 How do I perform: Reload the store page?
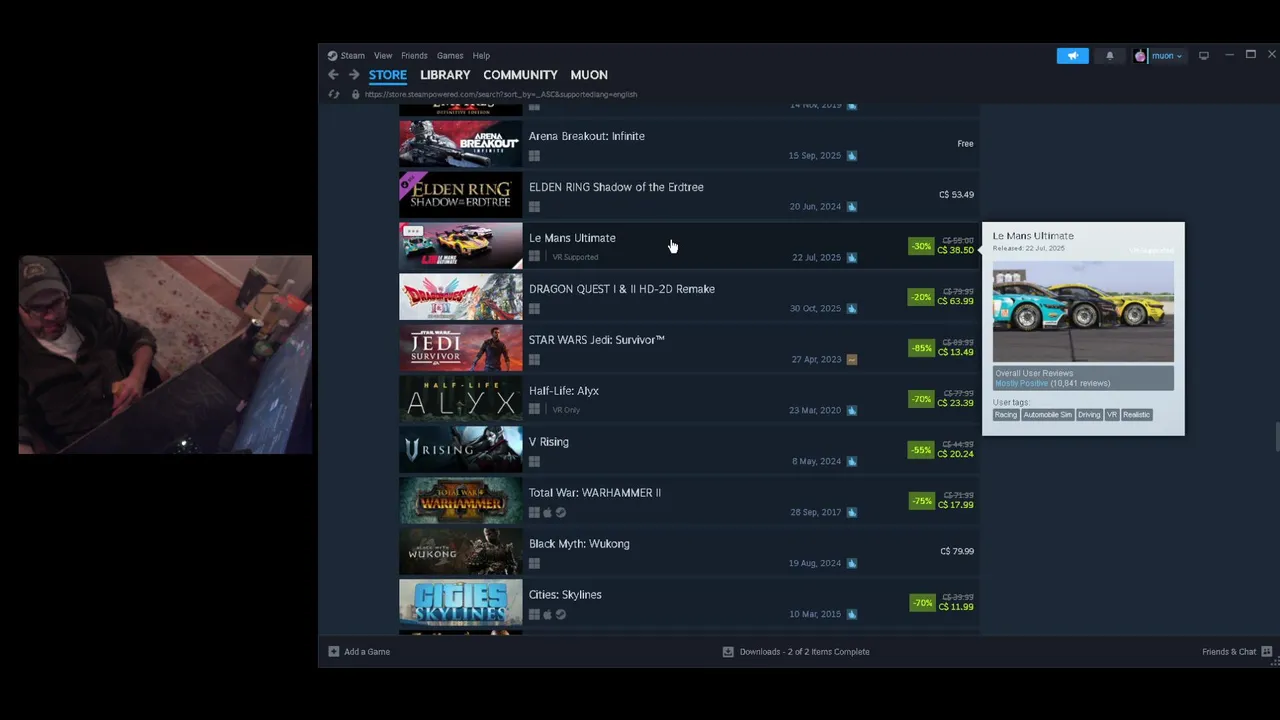pos(334,94)
